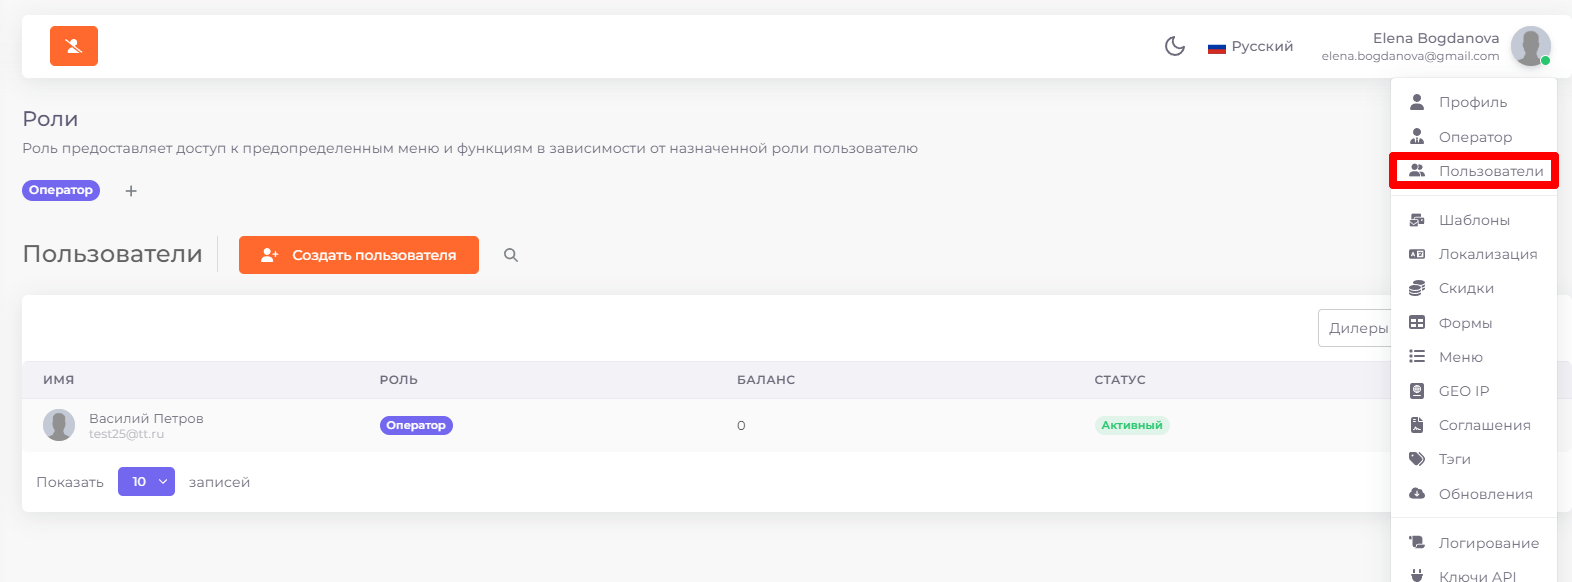1572x582 pixels.
Task: Select the Оператор role badge under Роли
Action: 61,190
